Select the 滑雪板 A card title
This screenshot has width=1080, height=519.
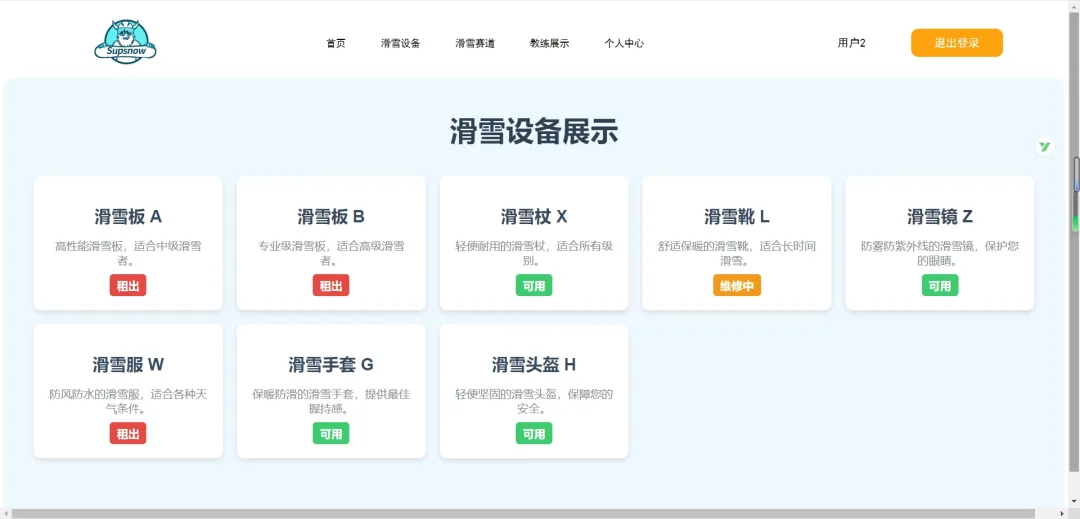[128, 217]
